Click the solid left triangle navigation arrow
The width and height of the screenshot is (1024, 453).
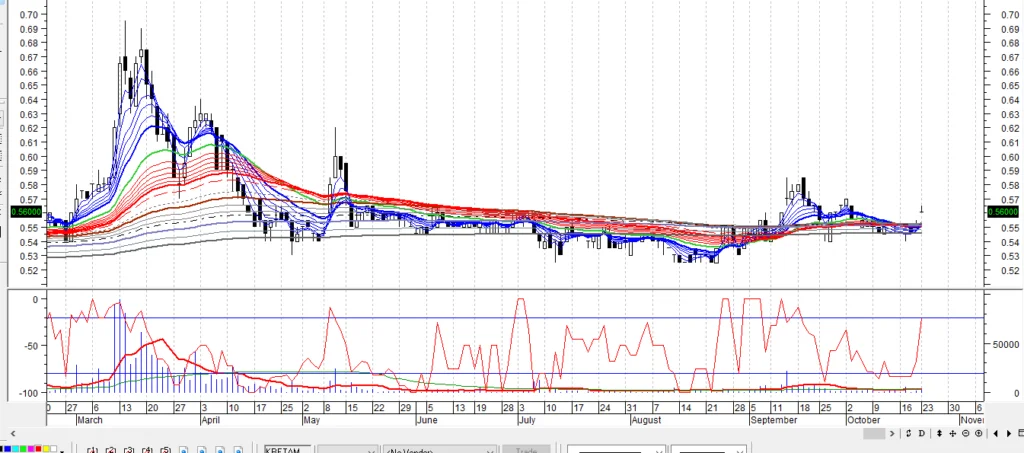[996, 433]
